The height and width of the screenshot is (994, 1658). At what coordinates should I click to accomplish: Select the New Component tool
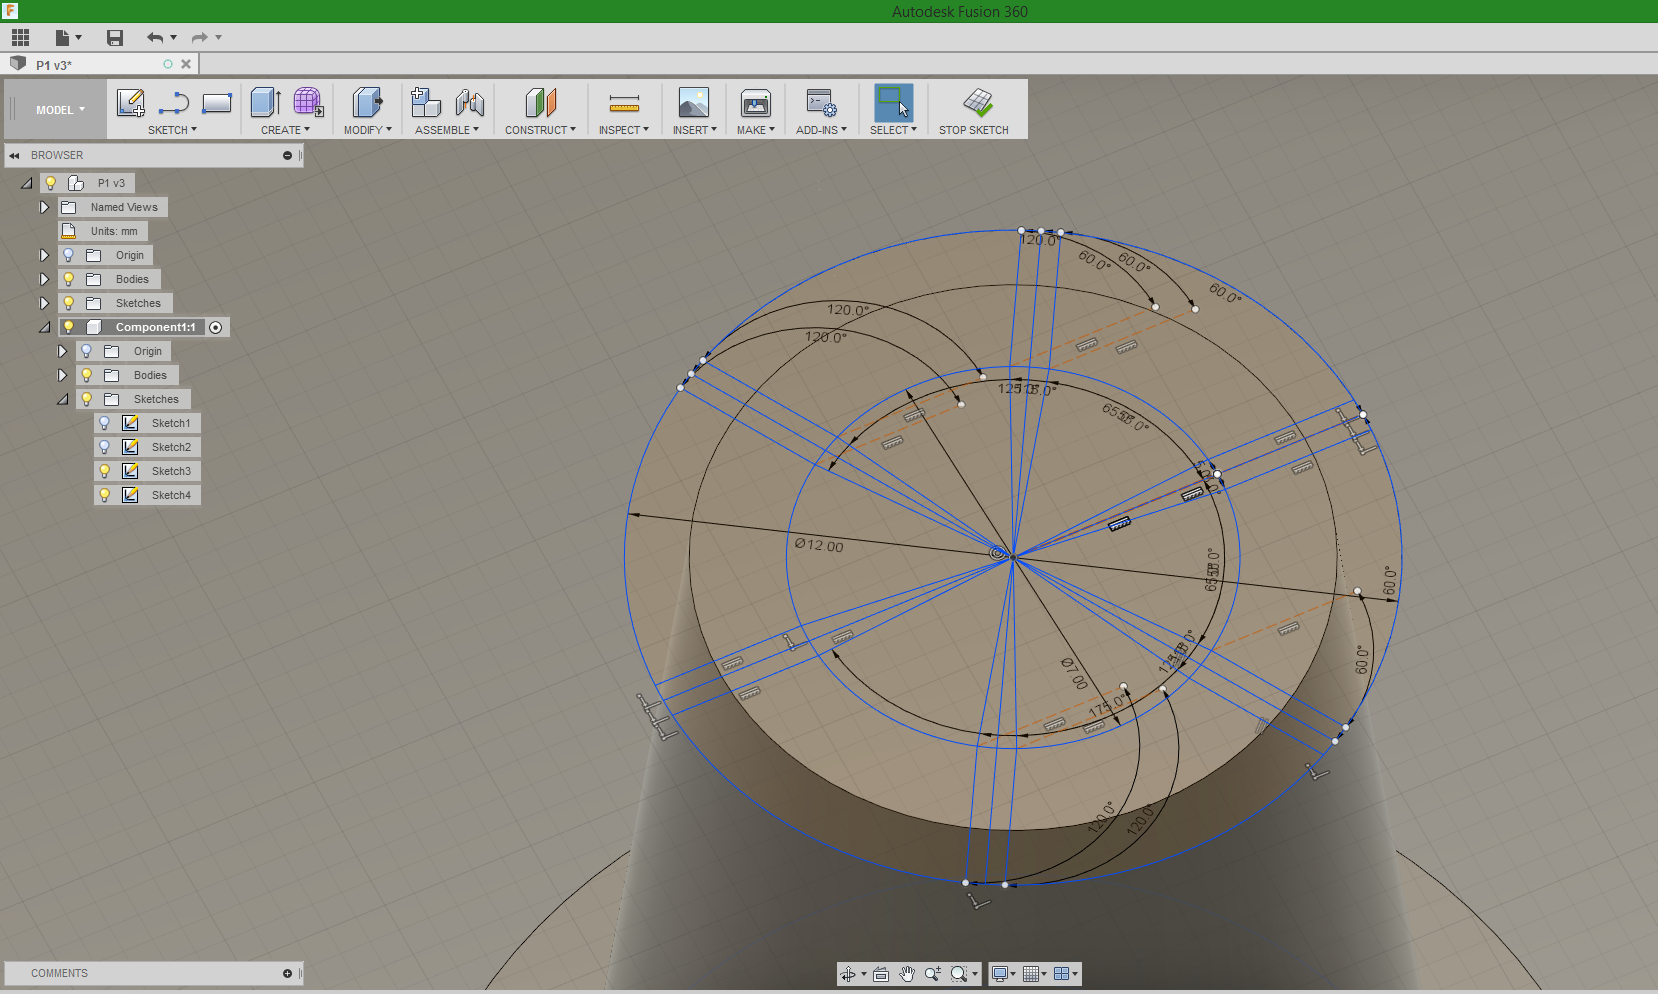[426, 103]
